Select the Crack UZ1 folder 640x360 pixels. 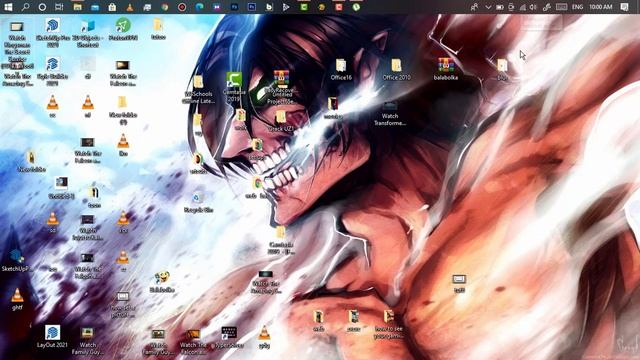pyautogui.click(x=281, y=121)
